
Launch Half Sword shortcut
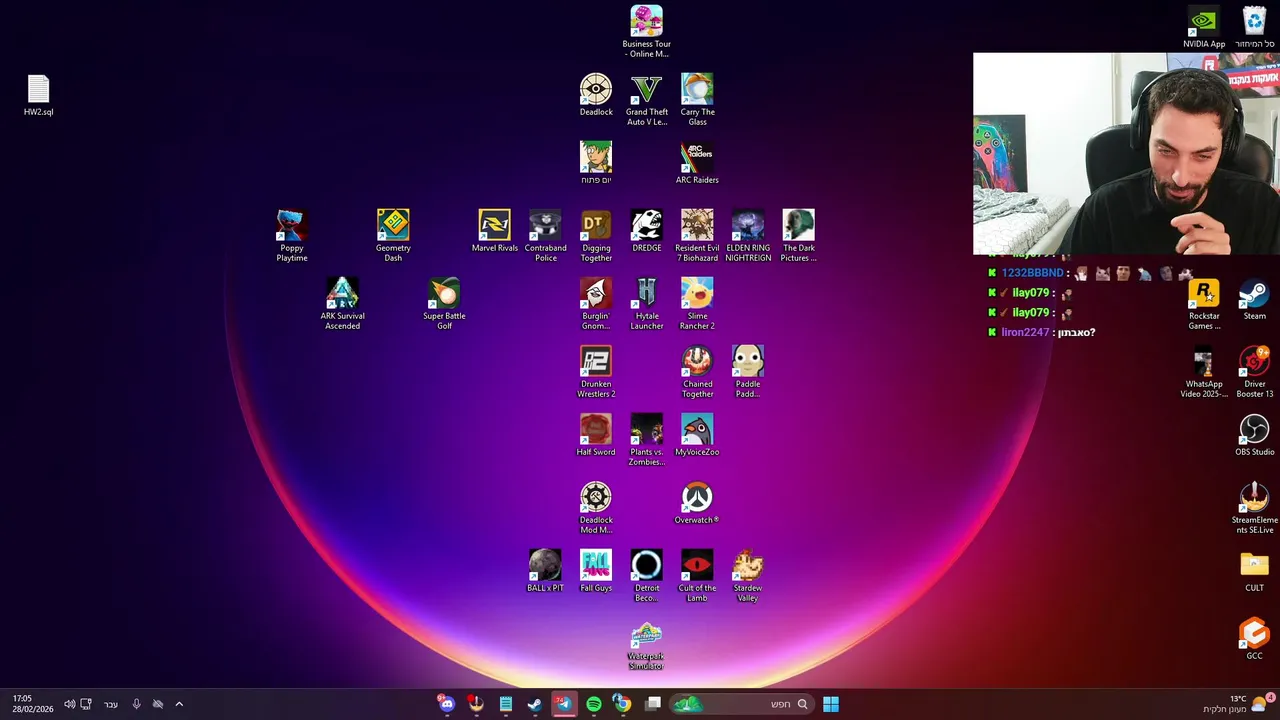pos(596,435)
